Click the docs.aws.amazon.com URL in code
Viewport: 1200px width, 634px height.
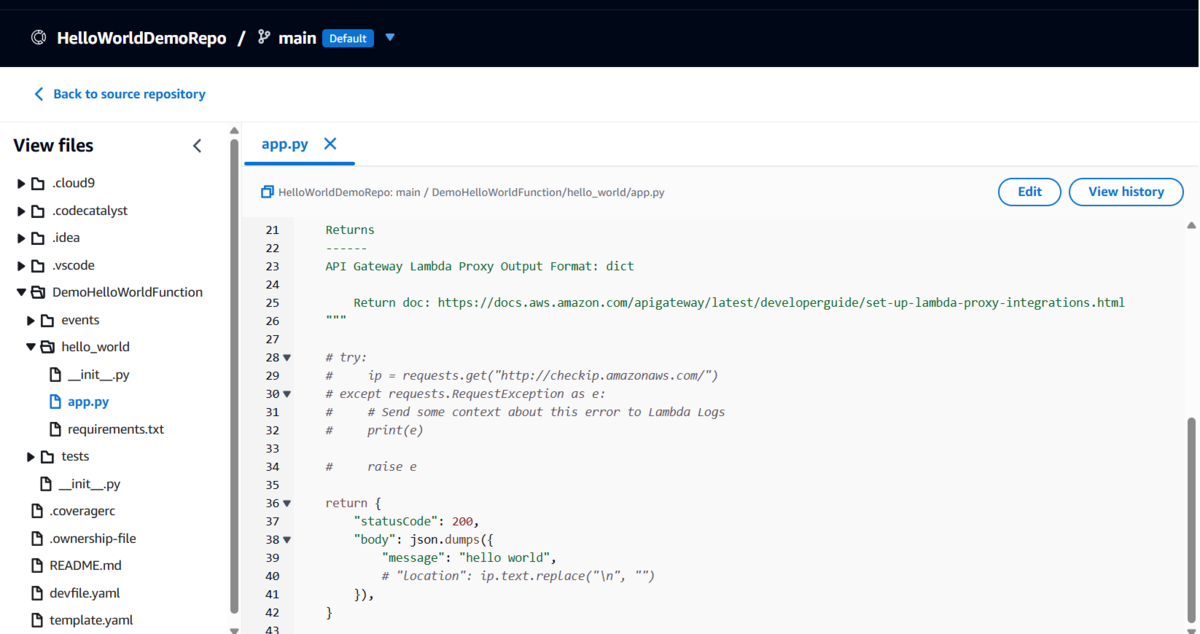pyautogui.click(x=781, y=302)
